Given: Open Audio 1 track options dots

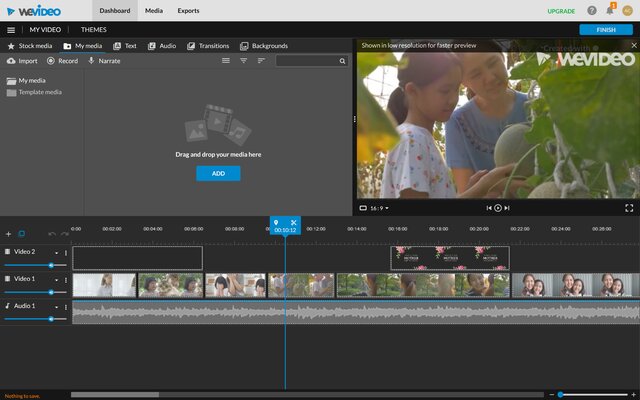Looking at the screenshot, I should pyautogui.click(x=66, y=307).
